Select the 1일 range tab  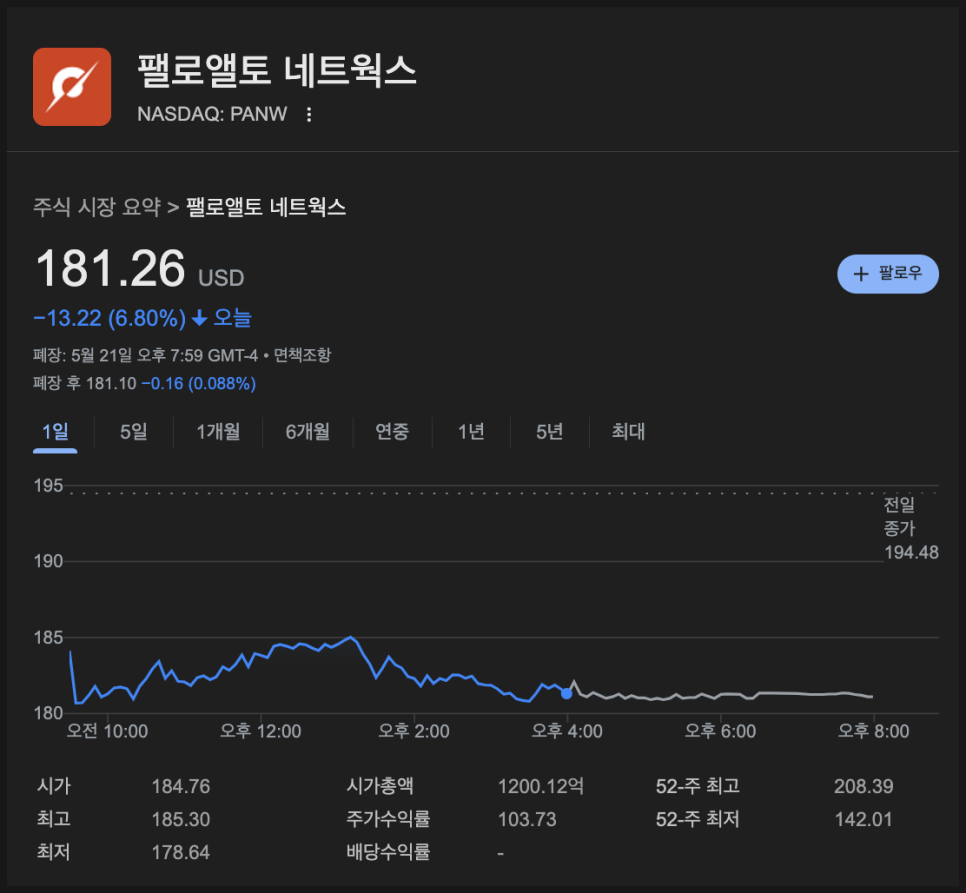[55, 432]
